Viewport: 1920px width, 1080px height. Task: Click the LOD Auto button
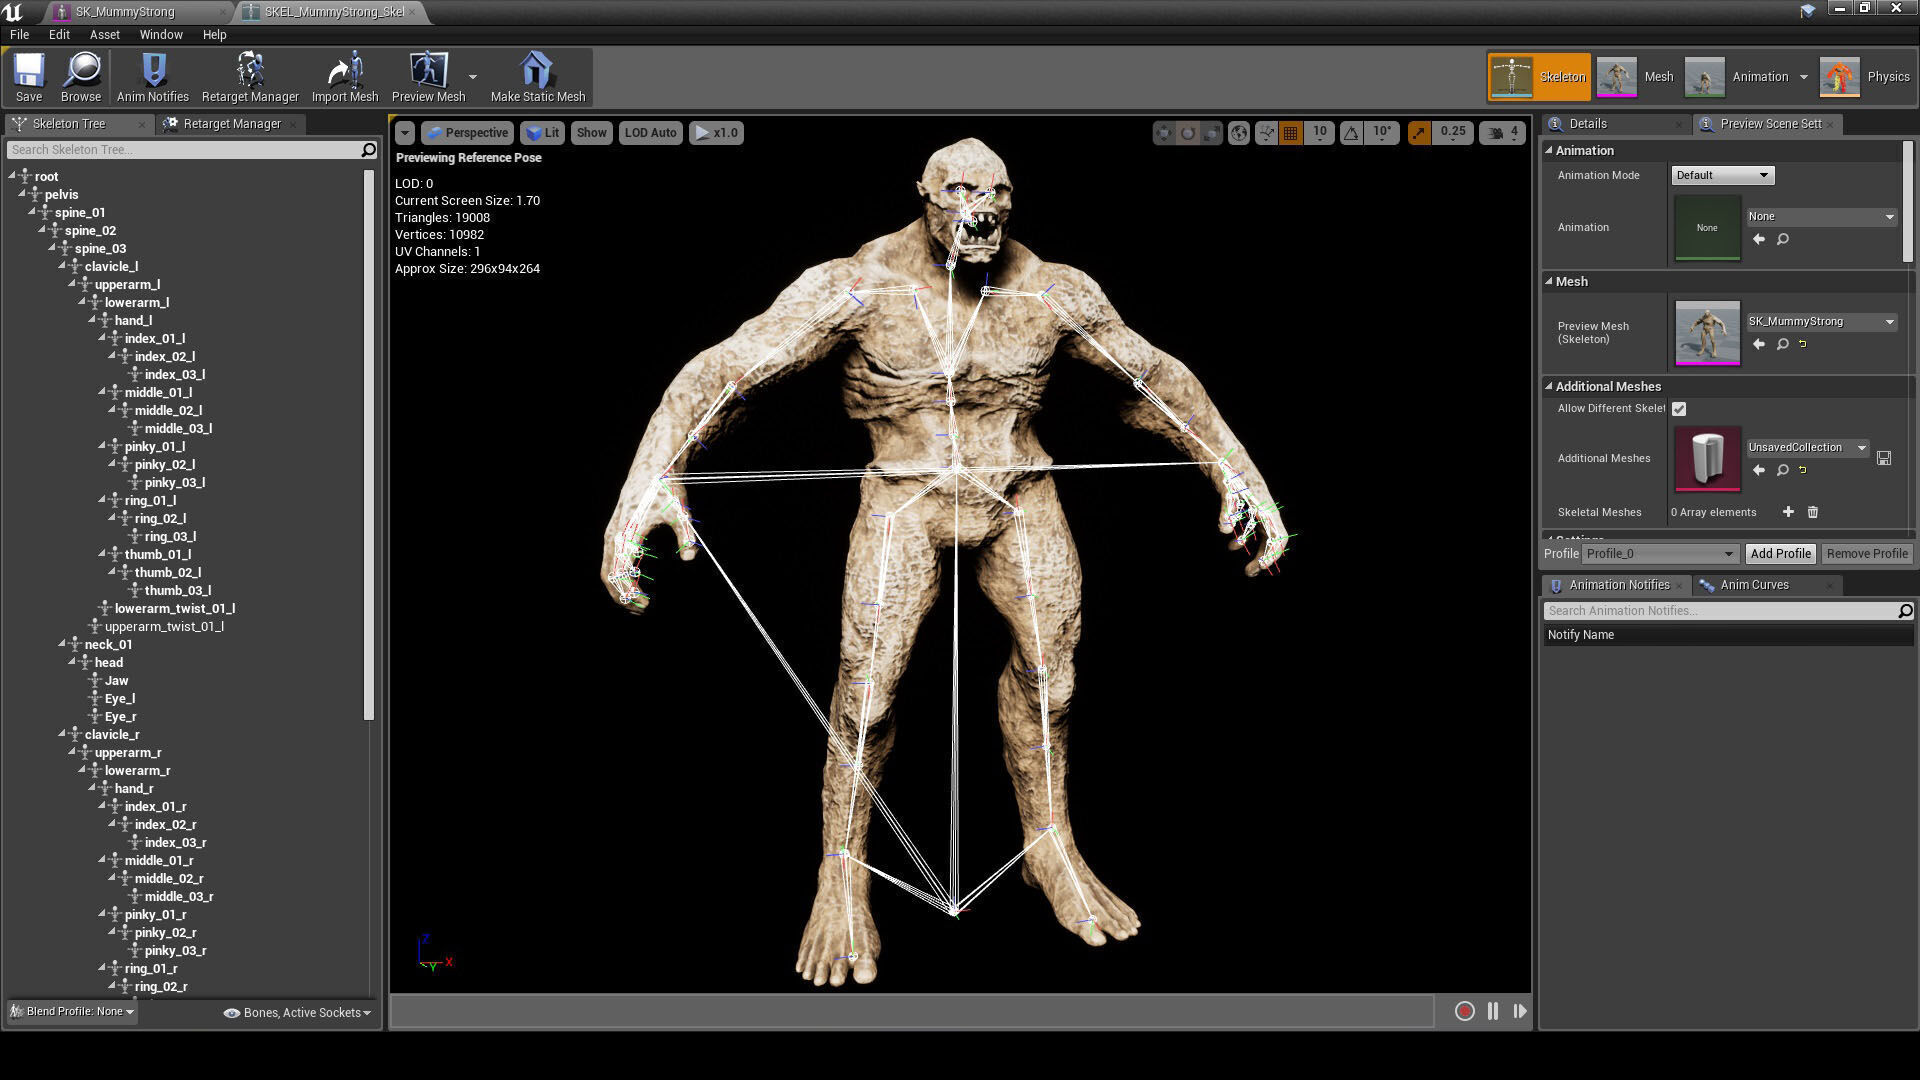point(651,133)
